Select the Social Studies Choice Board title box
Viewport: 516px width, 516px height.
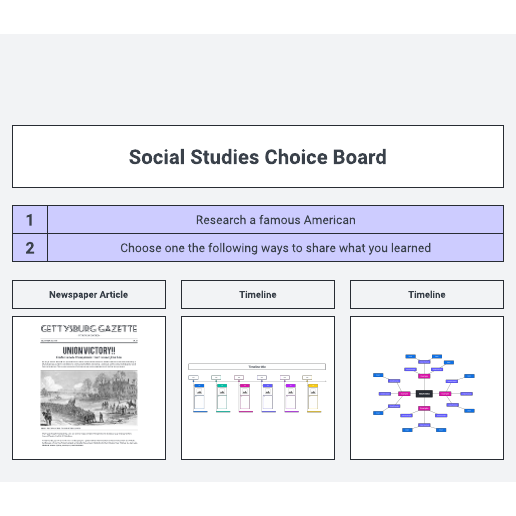[x=258, y=156]
